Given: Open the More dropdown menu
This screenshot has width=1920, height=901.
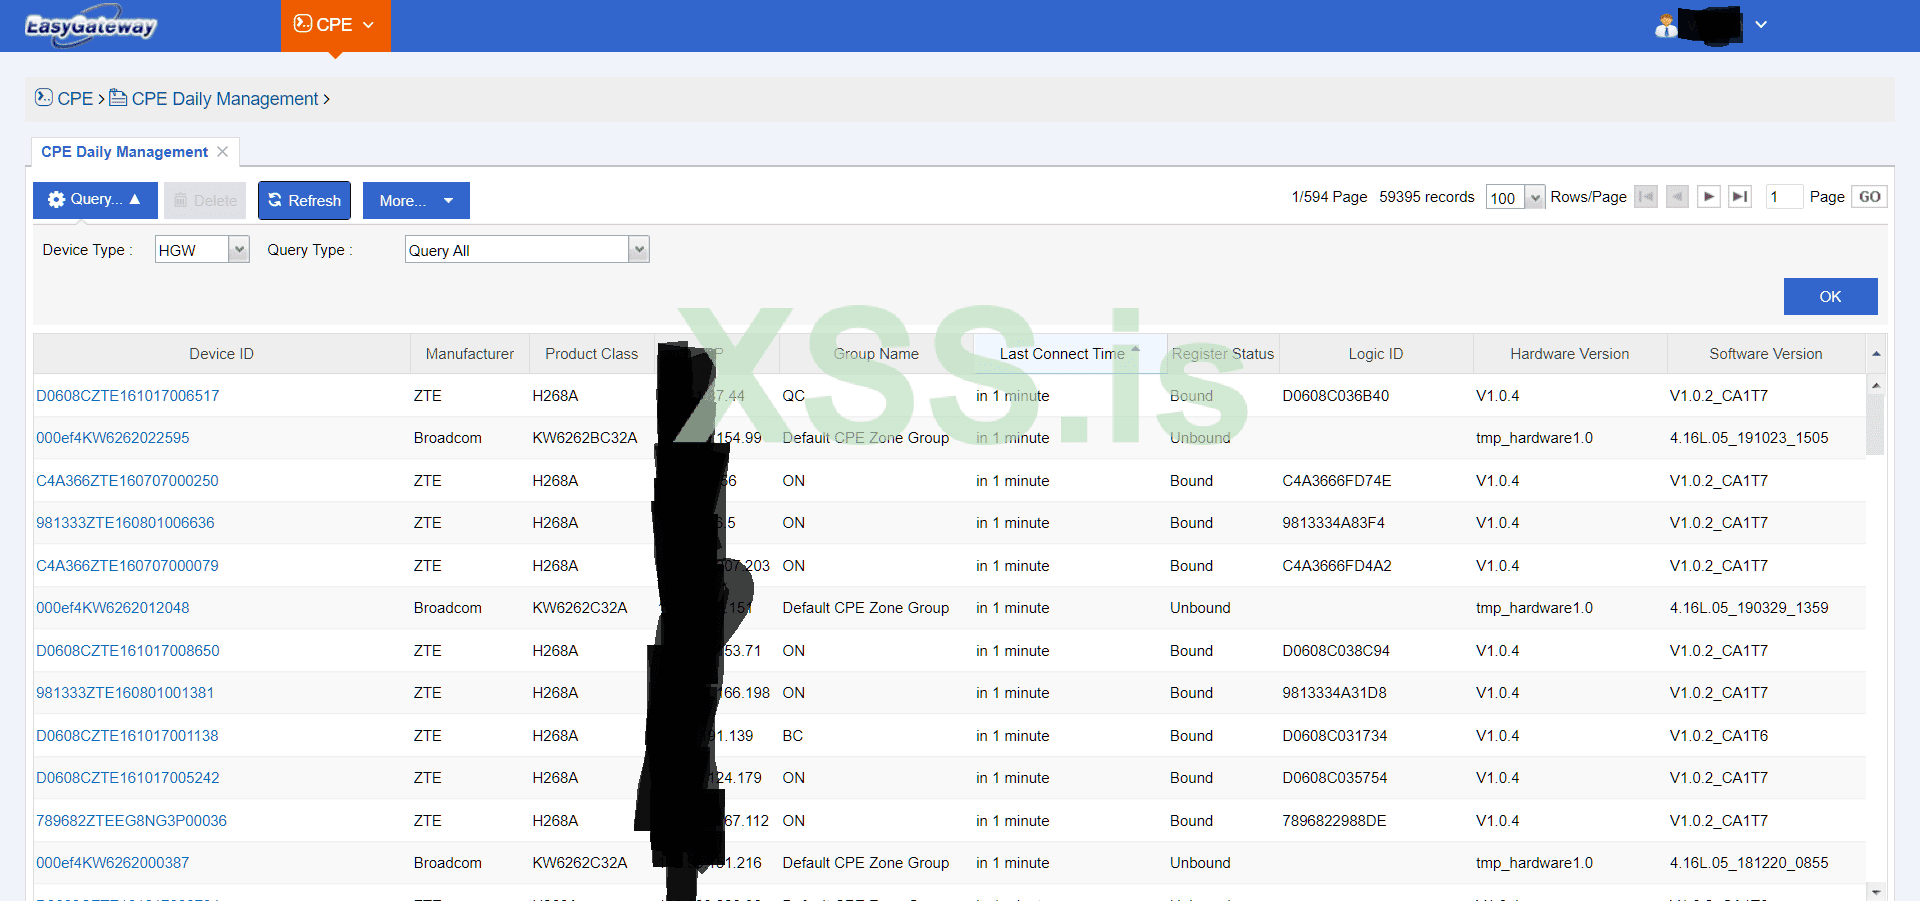Looking at the screenshot, I should 416,200.
